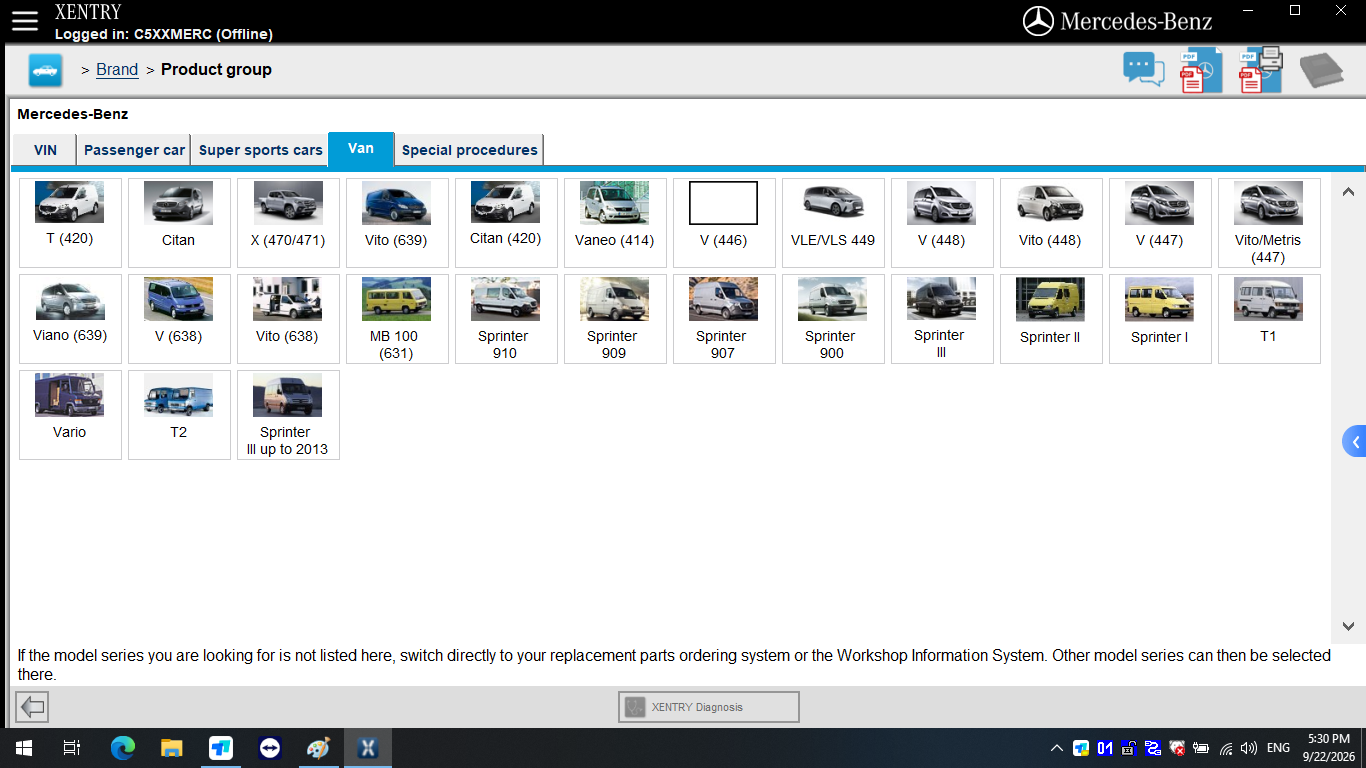Click the ENG language indicator

tap(1278, 748)
